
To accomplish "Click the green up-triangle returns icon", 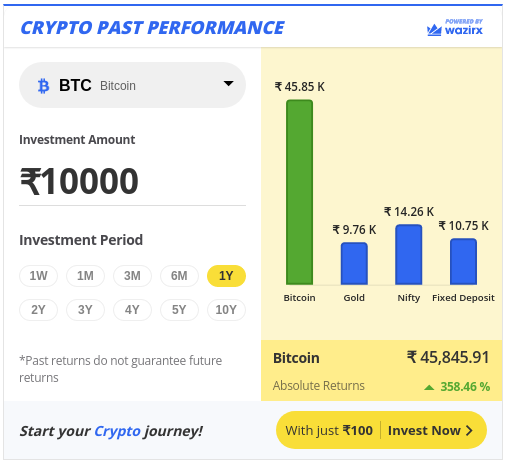I will [429, 387].
